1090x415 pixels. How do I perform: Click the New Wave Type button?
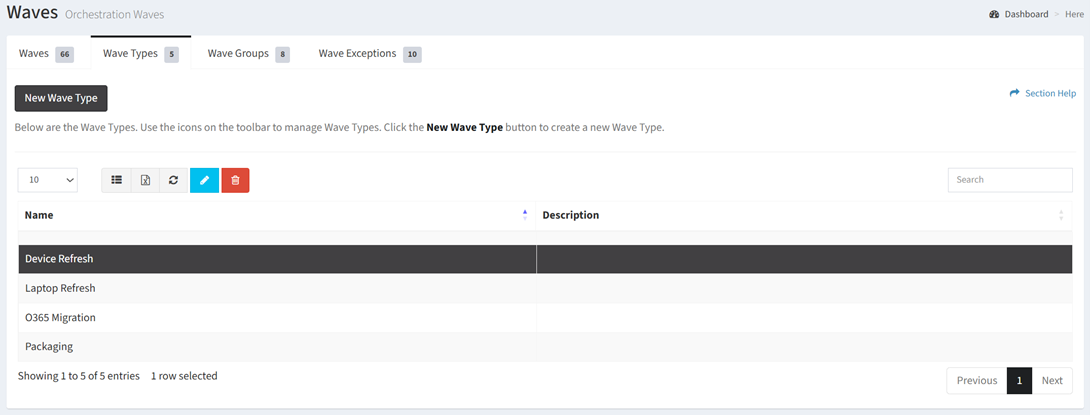tap(61, 98)
